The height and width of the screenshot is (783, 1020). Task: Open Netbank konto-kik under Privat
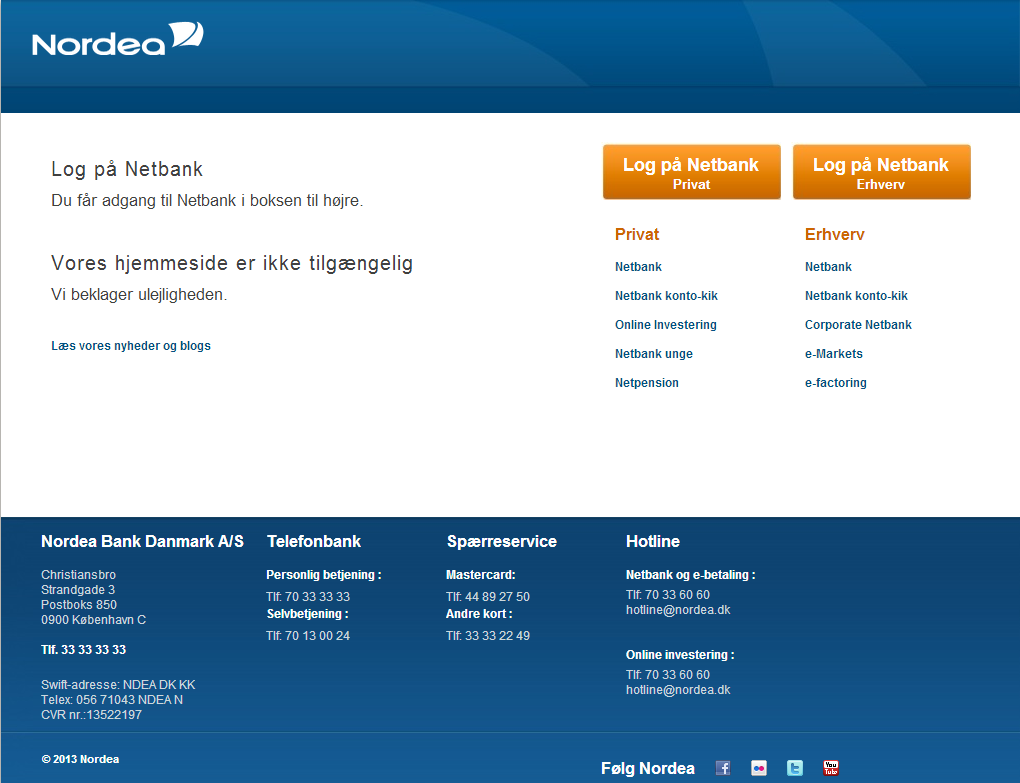click(x=666, y=296)
